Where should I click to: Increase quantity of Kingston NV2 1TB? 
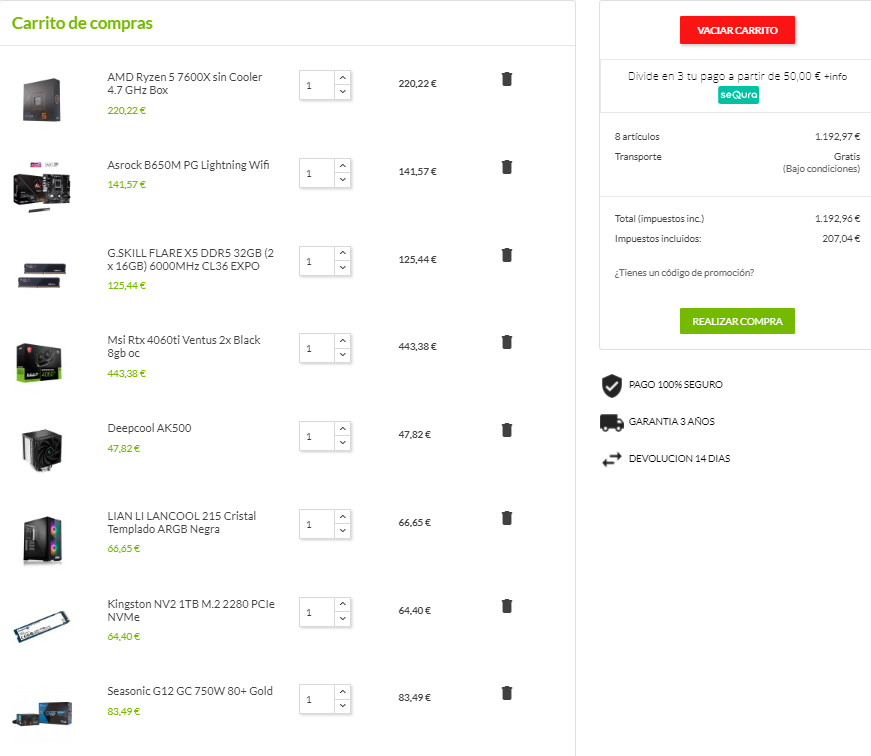pos(343,604)
